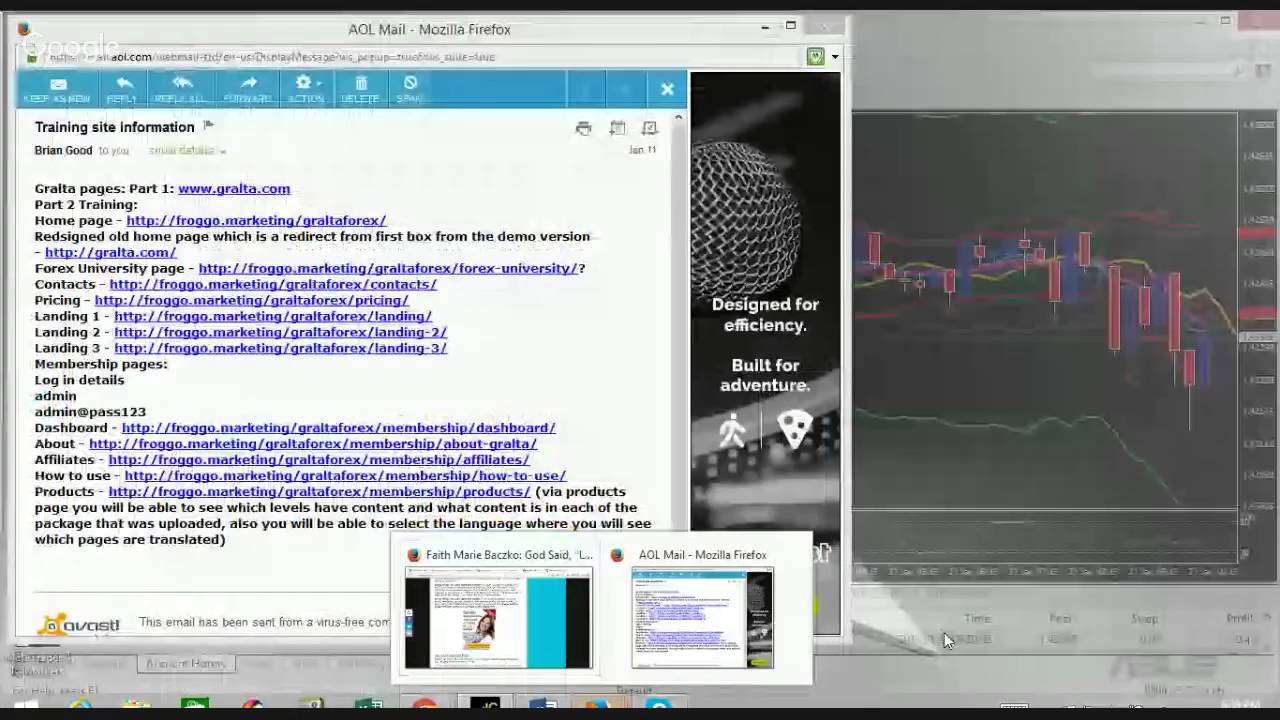The width and height of the screenshot is (1280, 720).
Task: Print the email using the printer icon
Action: pyautogui.click(x=584, y=128)
